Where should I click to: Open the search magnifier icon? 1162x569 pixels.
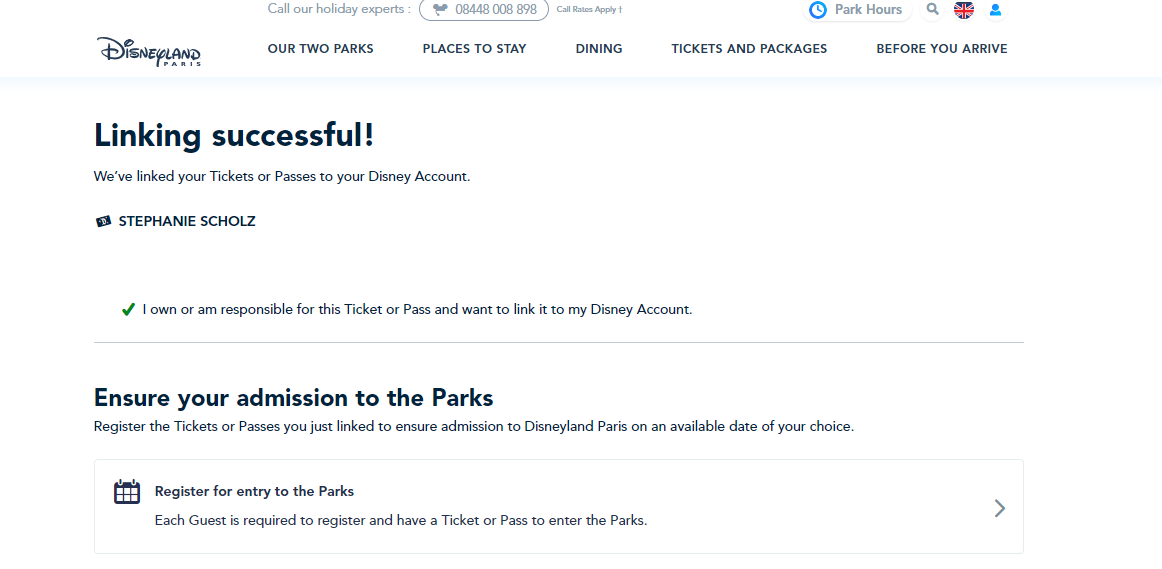(x=932, y=10)
